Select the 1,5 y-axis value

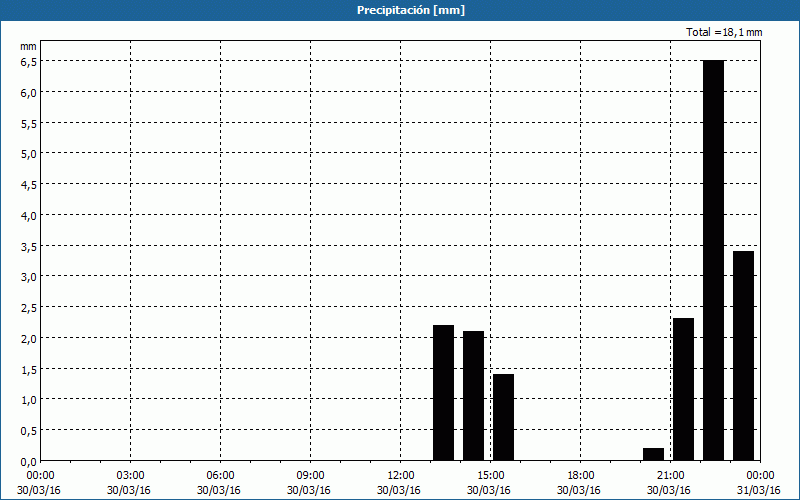tap(28, 369)
